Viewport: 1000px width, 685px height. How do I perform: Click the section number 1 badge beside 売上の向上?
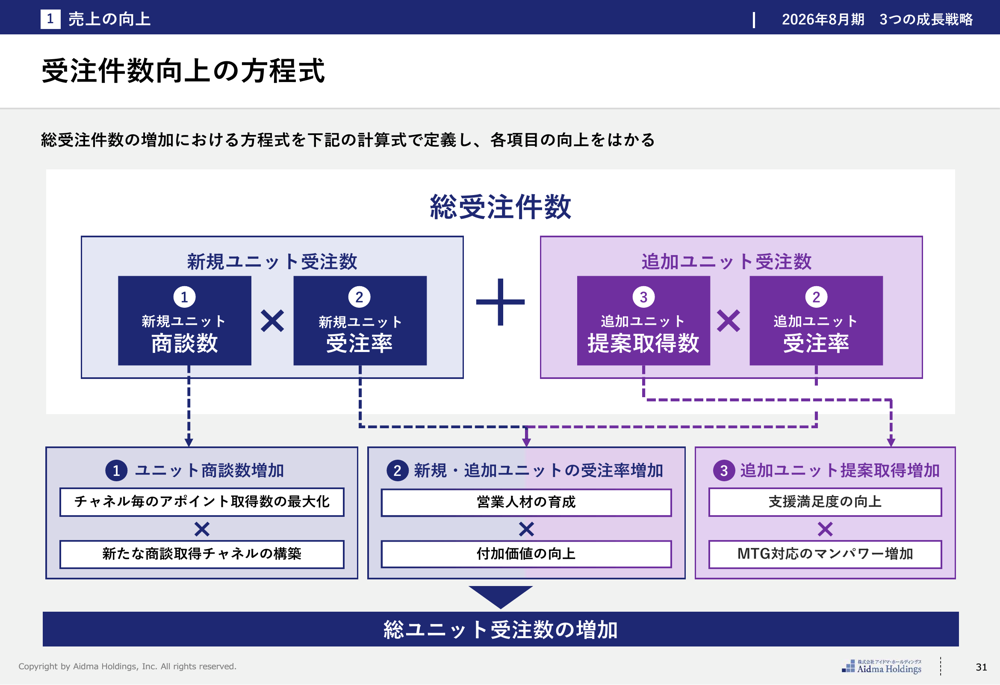50,18
